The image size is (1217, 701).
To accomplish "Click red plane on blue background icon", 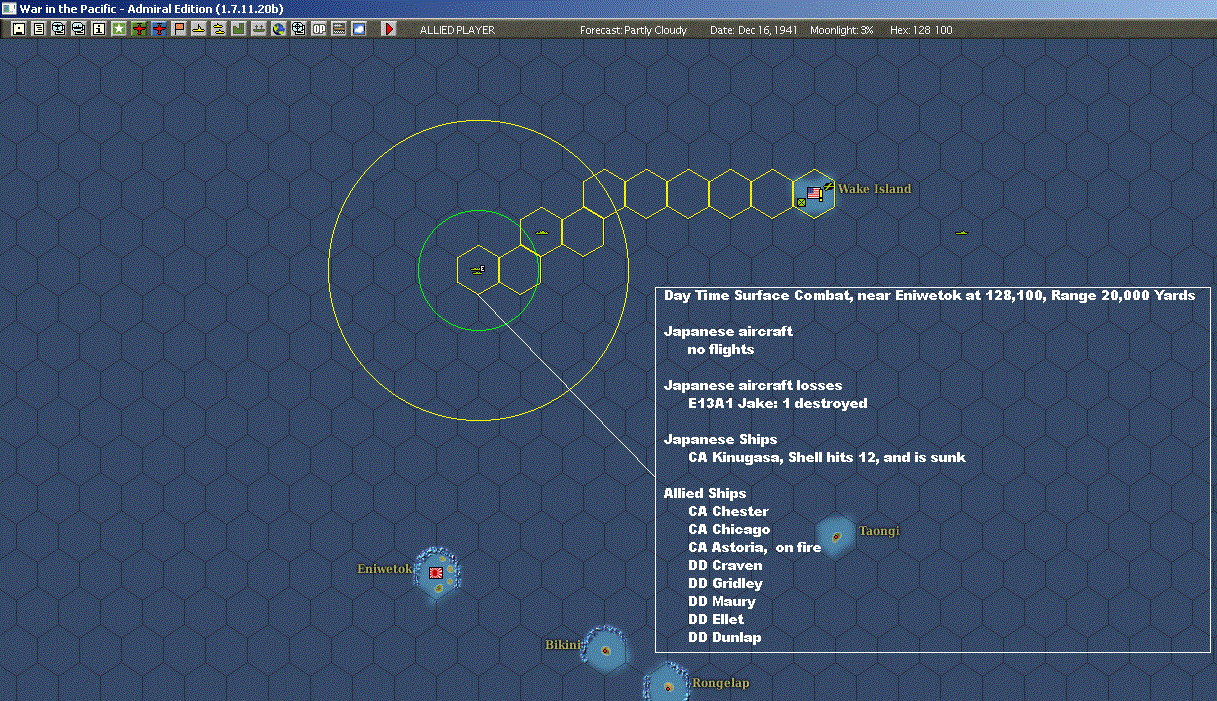I will pos(159,29).
